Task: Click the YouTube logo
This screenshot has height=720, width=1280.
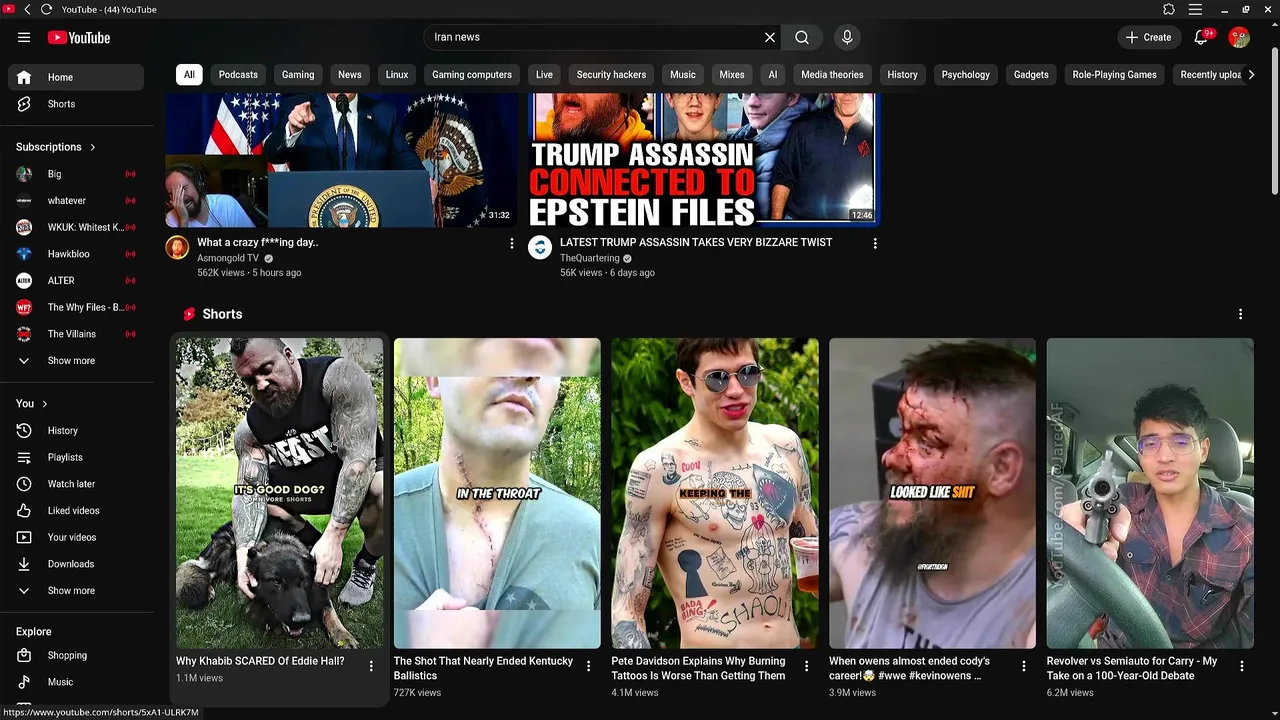Action: click(x=78, y=37)
